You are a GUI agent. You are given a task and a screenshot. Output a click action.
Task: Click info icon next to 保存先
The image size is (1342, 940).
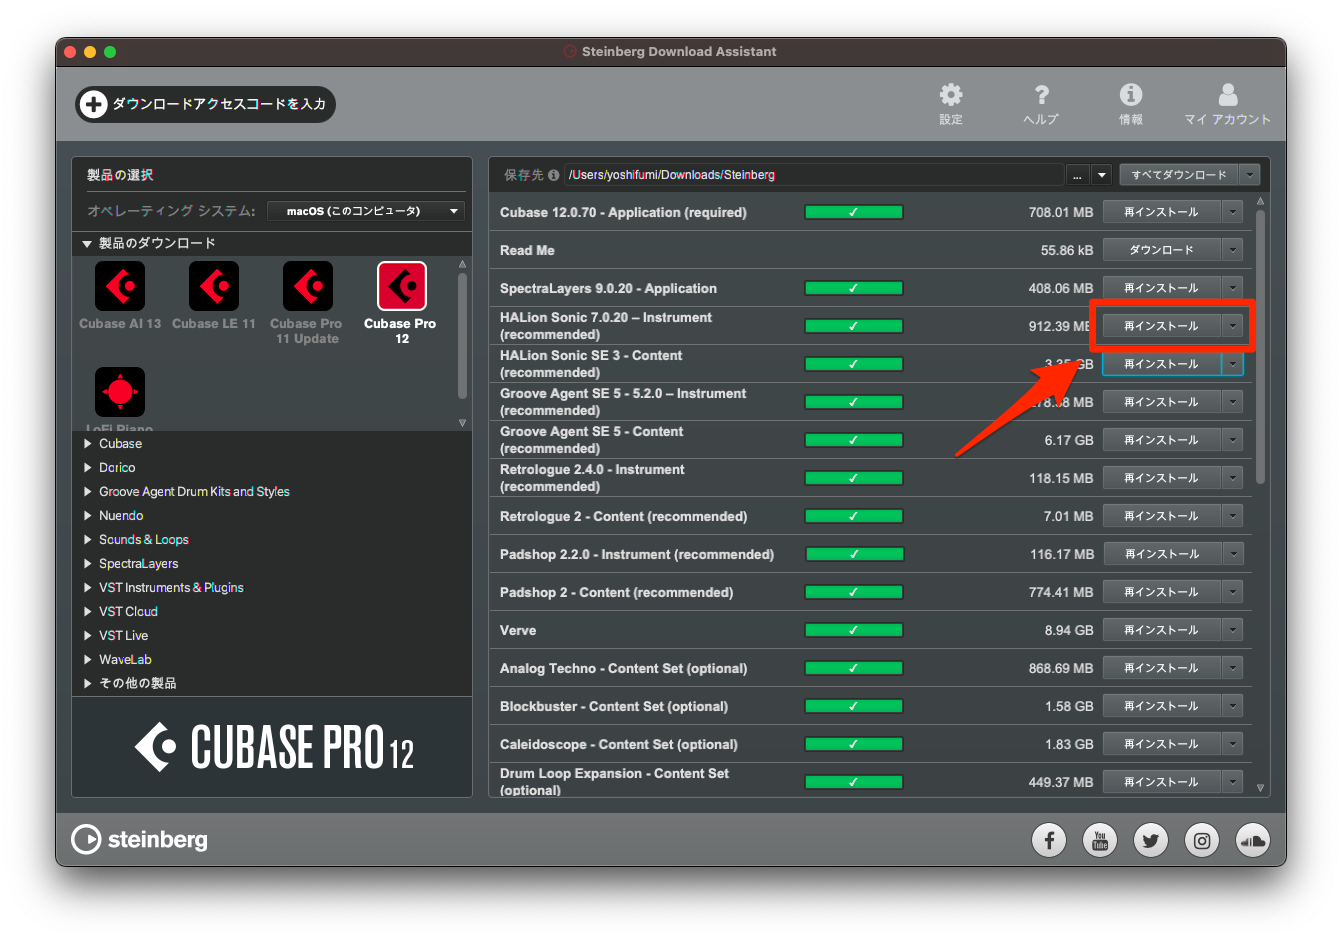[553, 175]
